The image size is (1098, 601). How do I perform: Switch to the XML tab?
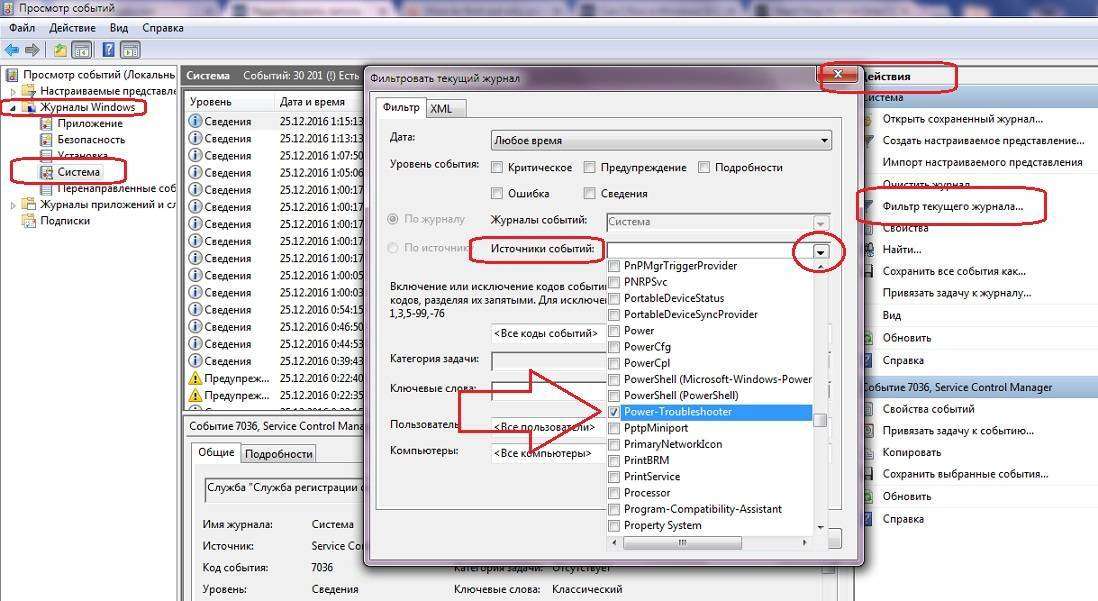click(441, 109)
